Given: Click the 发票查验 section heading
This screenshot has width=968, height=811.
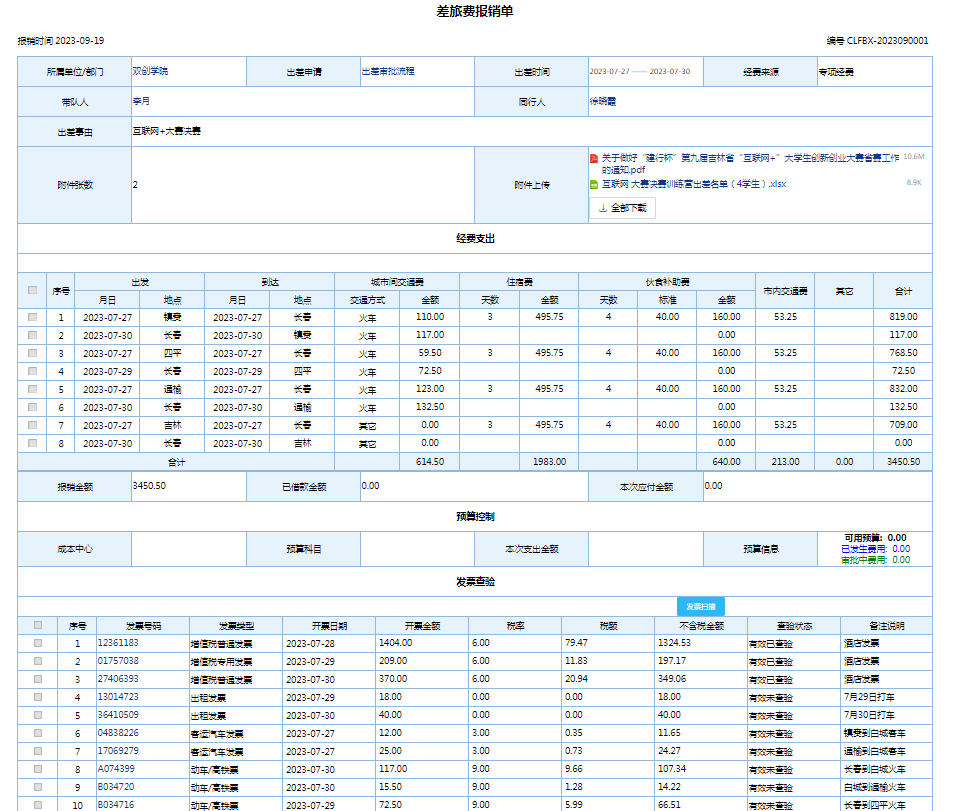Looking at the screenshot, I should [475, 581].
